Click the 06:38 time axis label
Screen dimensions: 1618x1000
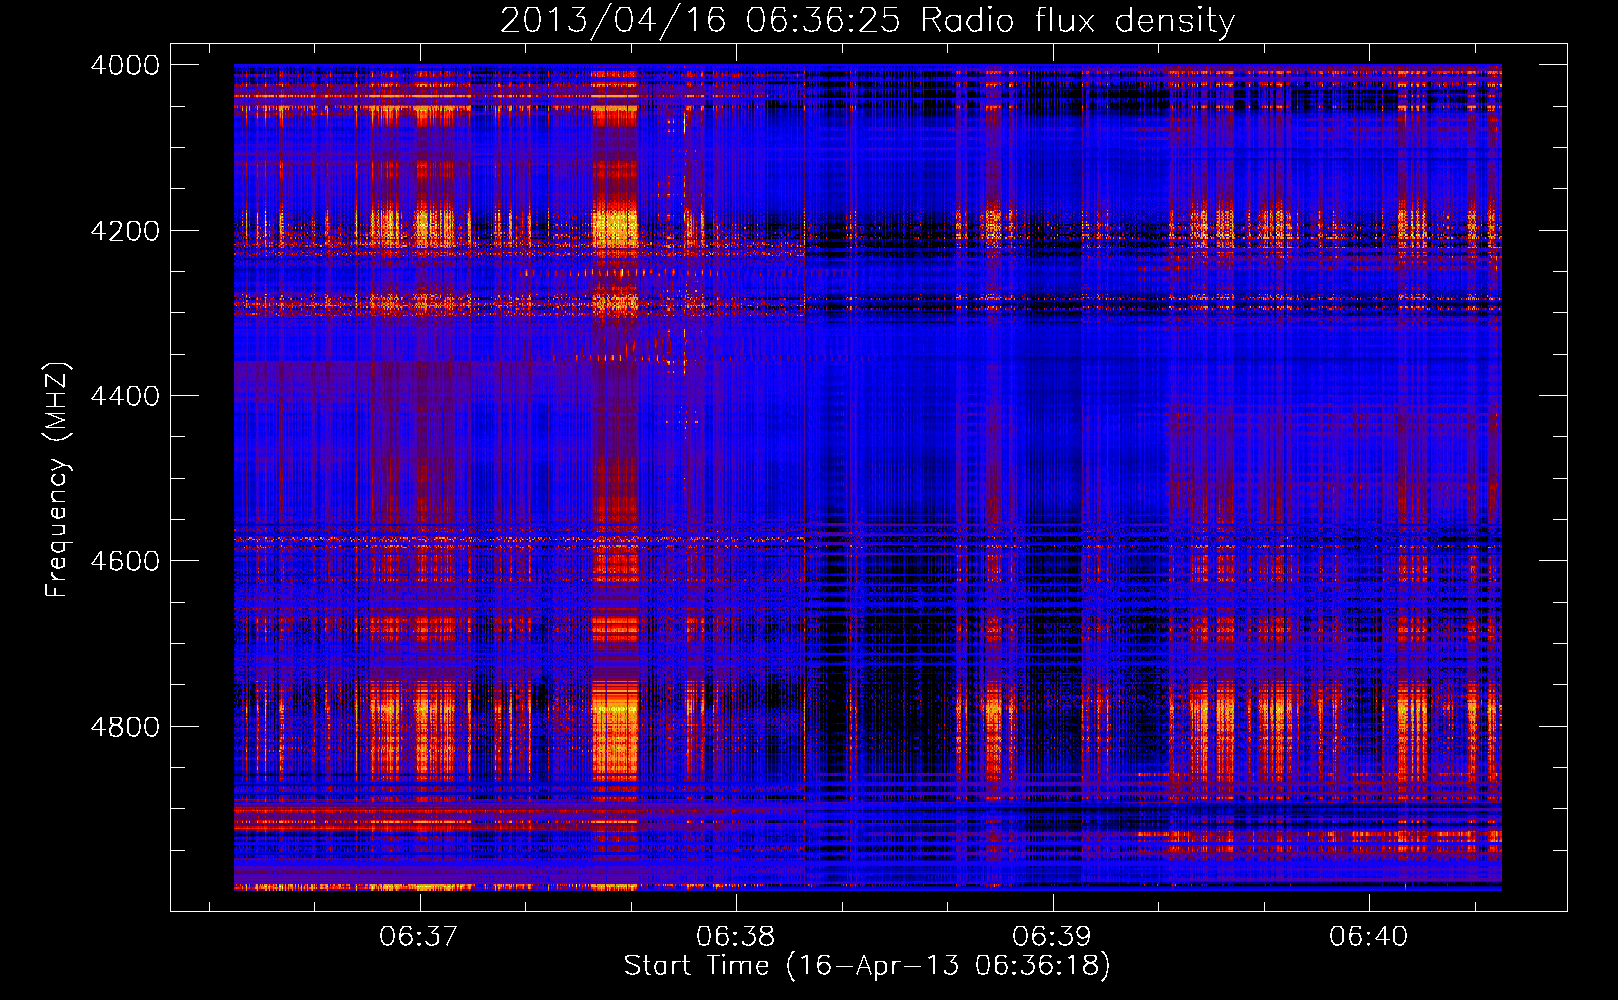735,936
